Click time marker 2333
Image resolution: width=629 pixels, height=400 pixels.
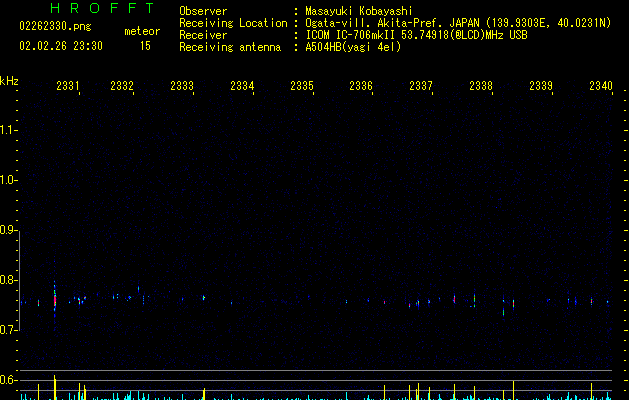[x=182, y=86]
